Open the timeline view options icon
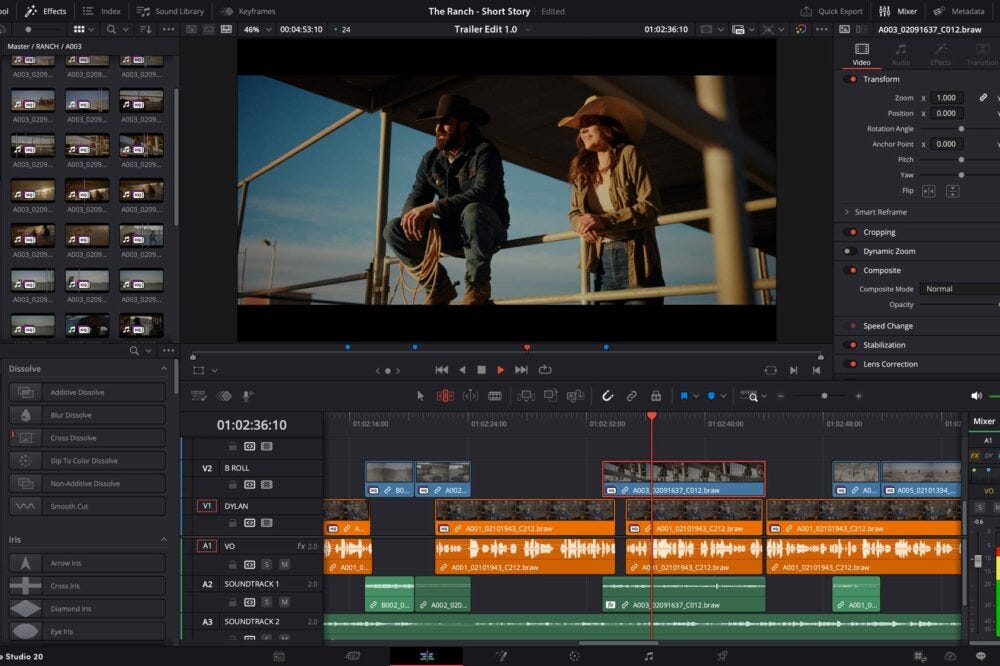Viewport: 1000px width, 666px height. (199, 396)
